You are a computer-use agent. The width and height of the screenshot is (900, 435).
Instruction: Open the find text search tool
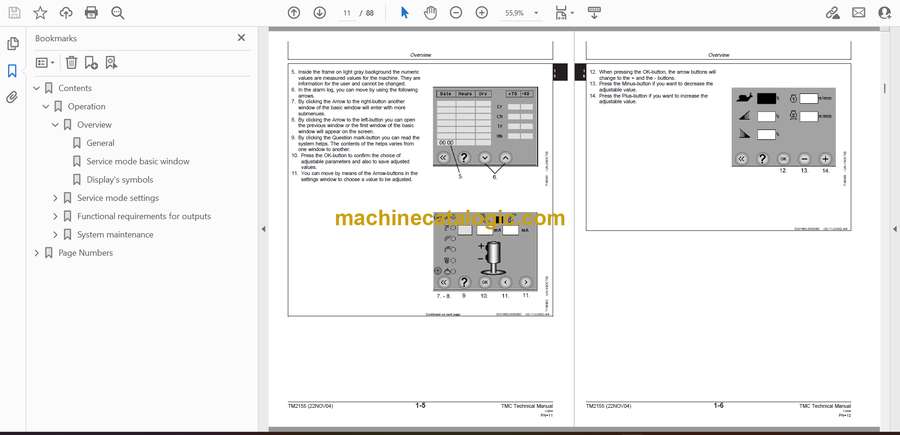click(118, 13)
